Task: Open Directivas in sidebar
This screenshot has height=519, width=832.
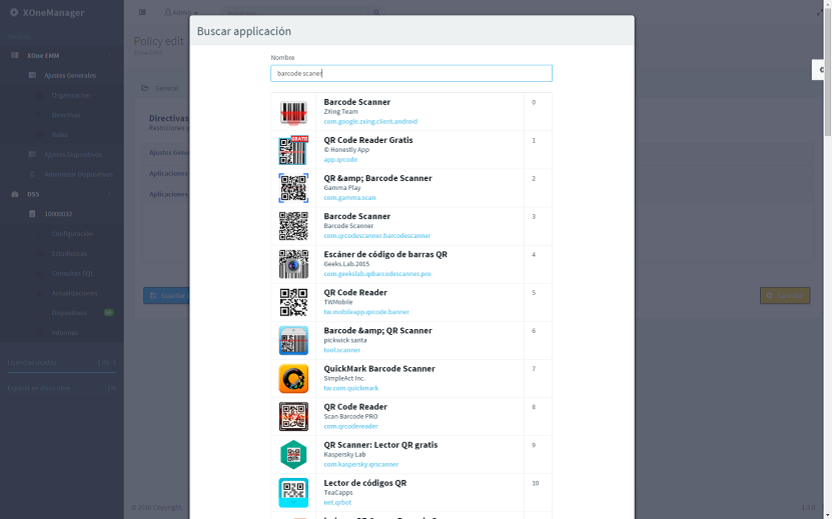Action: [66, 115]
